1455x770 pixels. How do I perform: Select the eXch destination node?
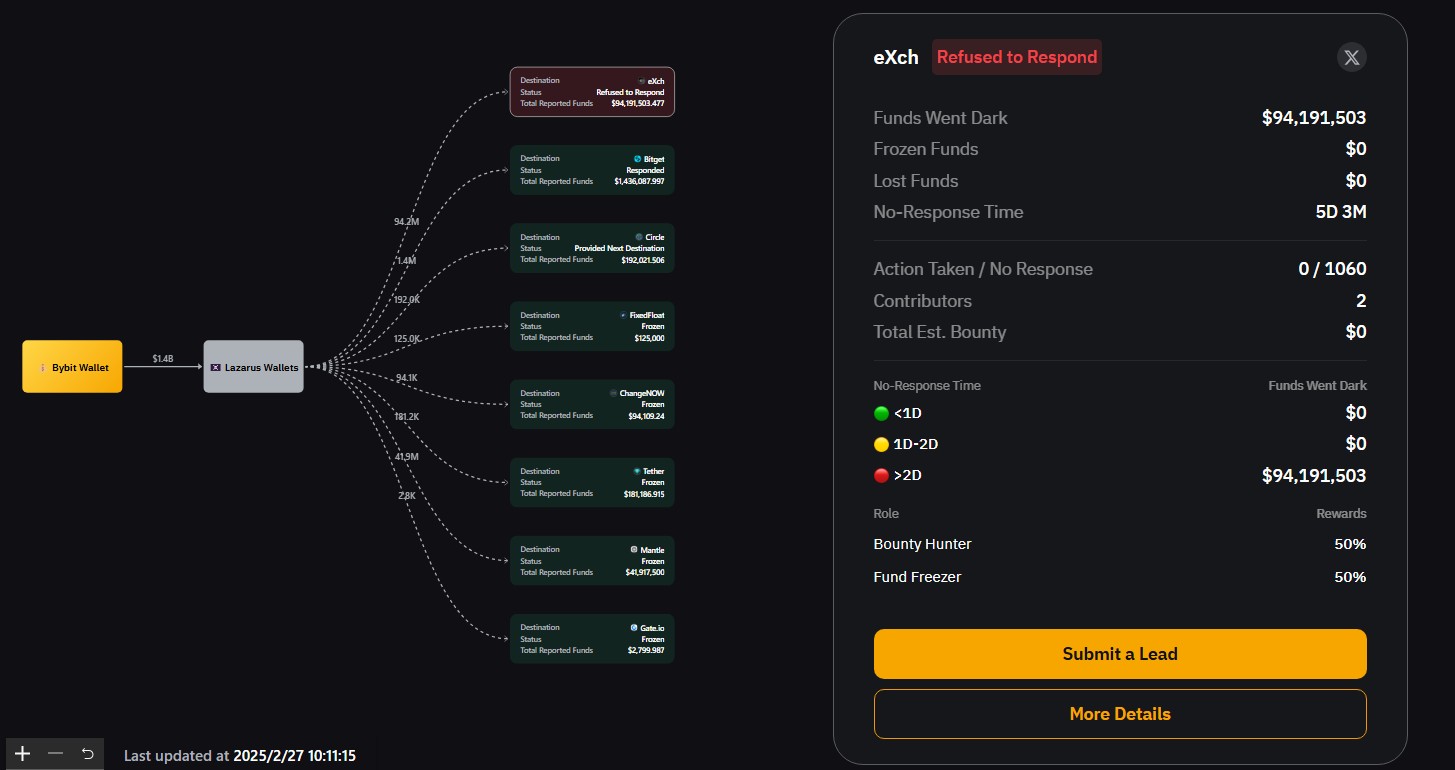[592, 92]
